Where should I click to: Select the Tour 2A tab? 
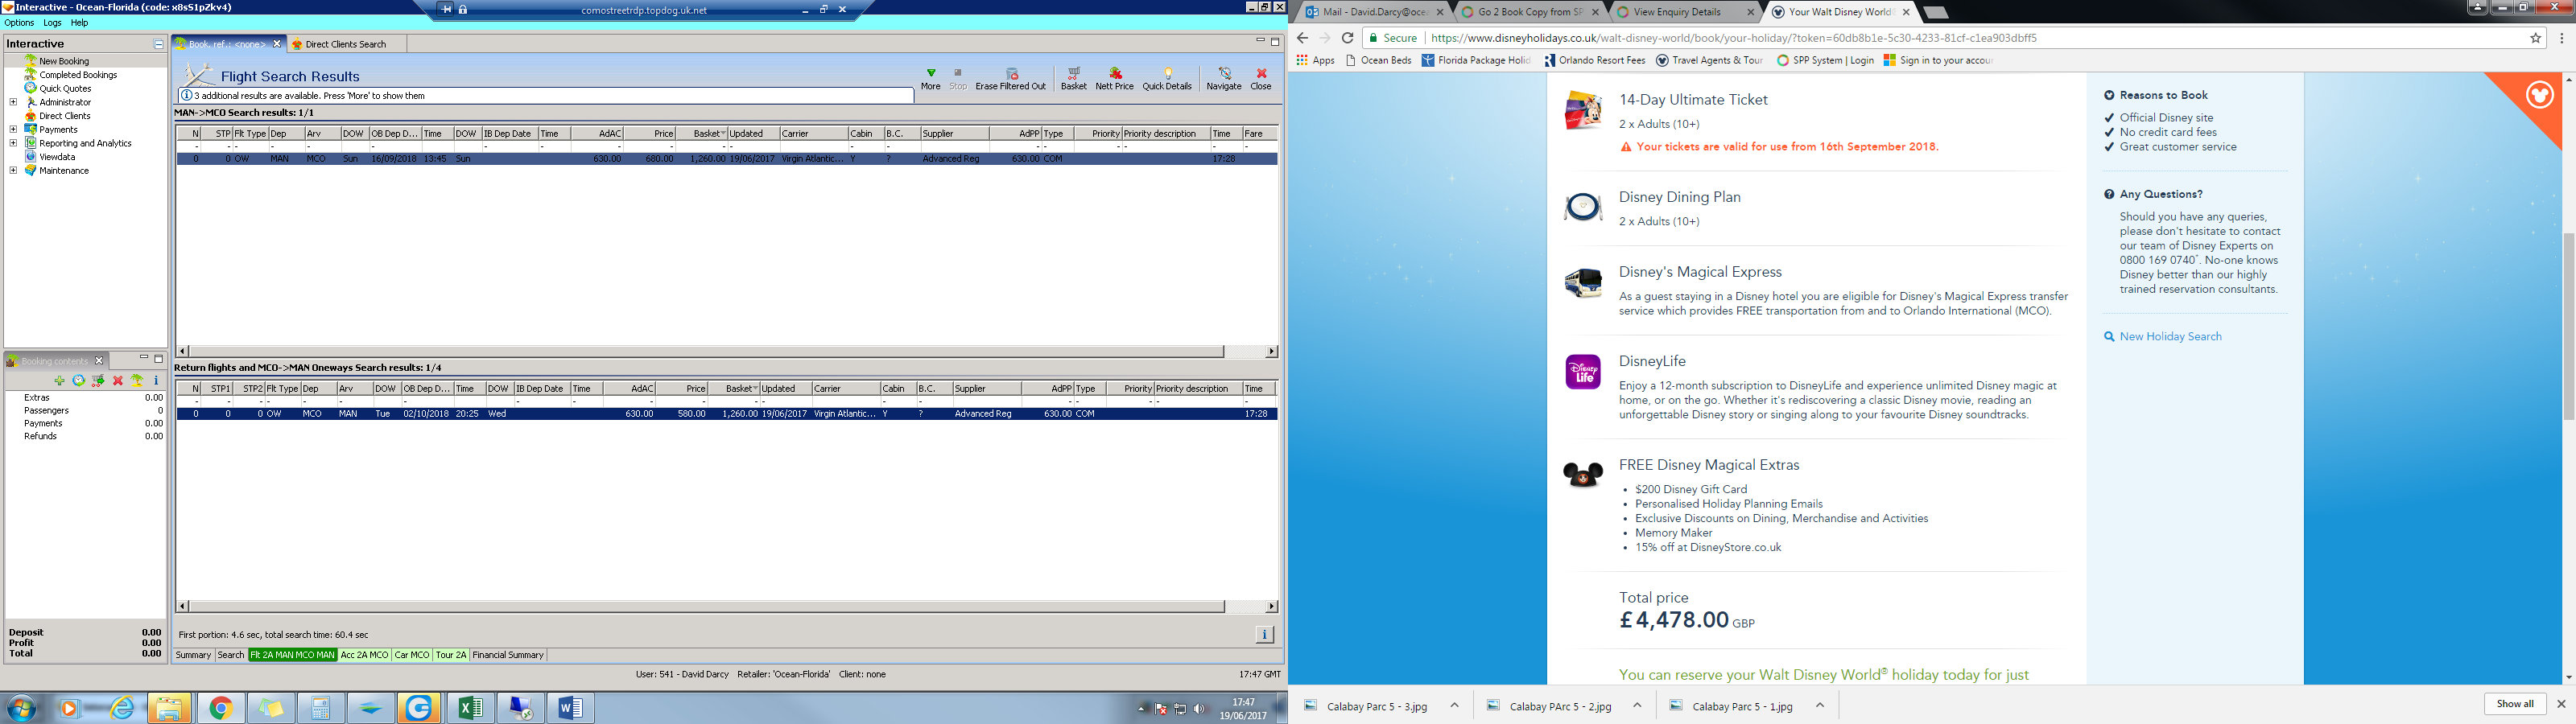[451, 655]
